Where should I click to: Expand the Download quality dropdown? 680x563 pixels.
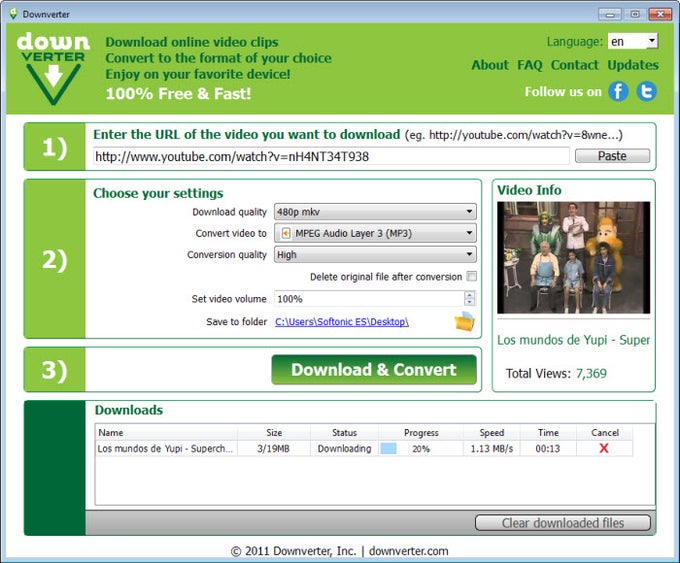coord(375,212)
